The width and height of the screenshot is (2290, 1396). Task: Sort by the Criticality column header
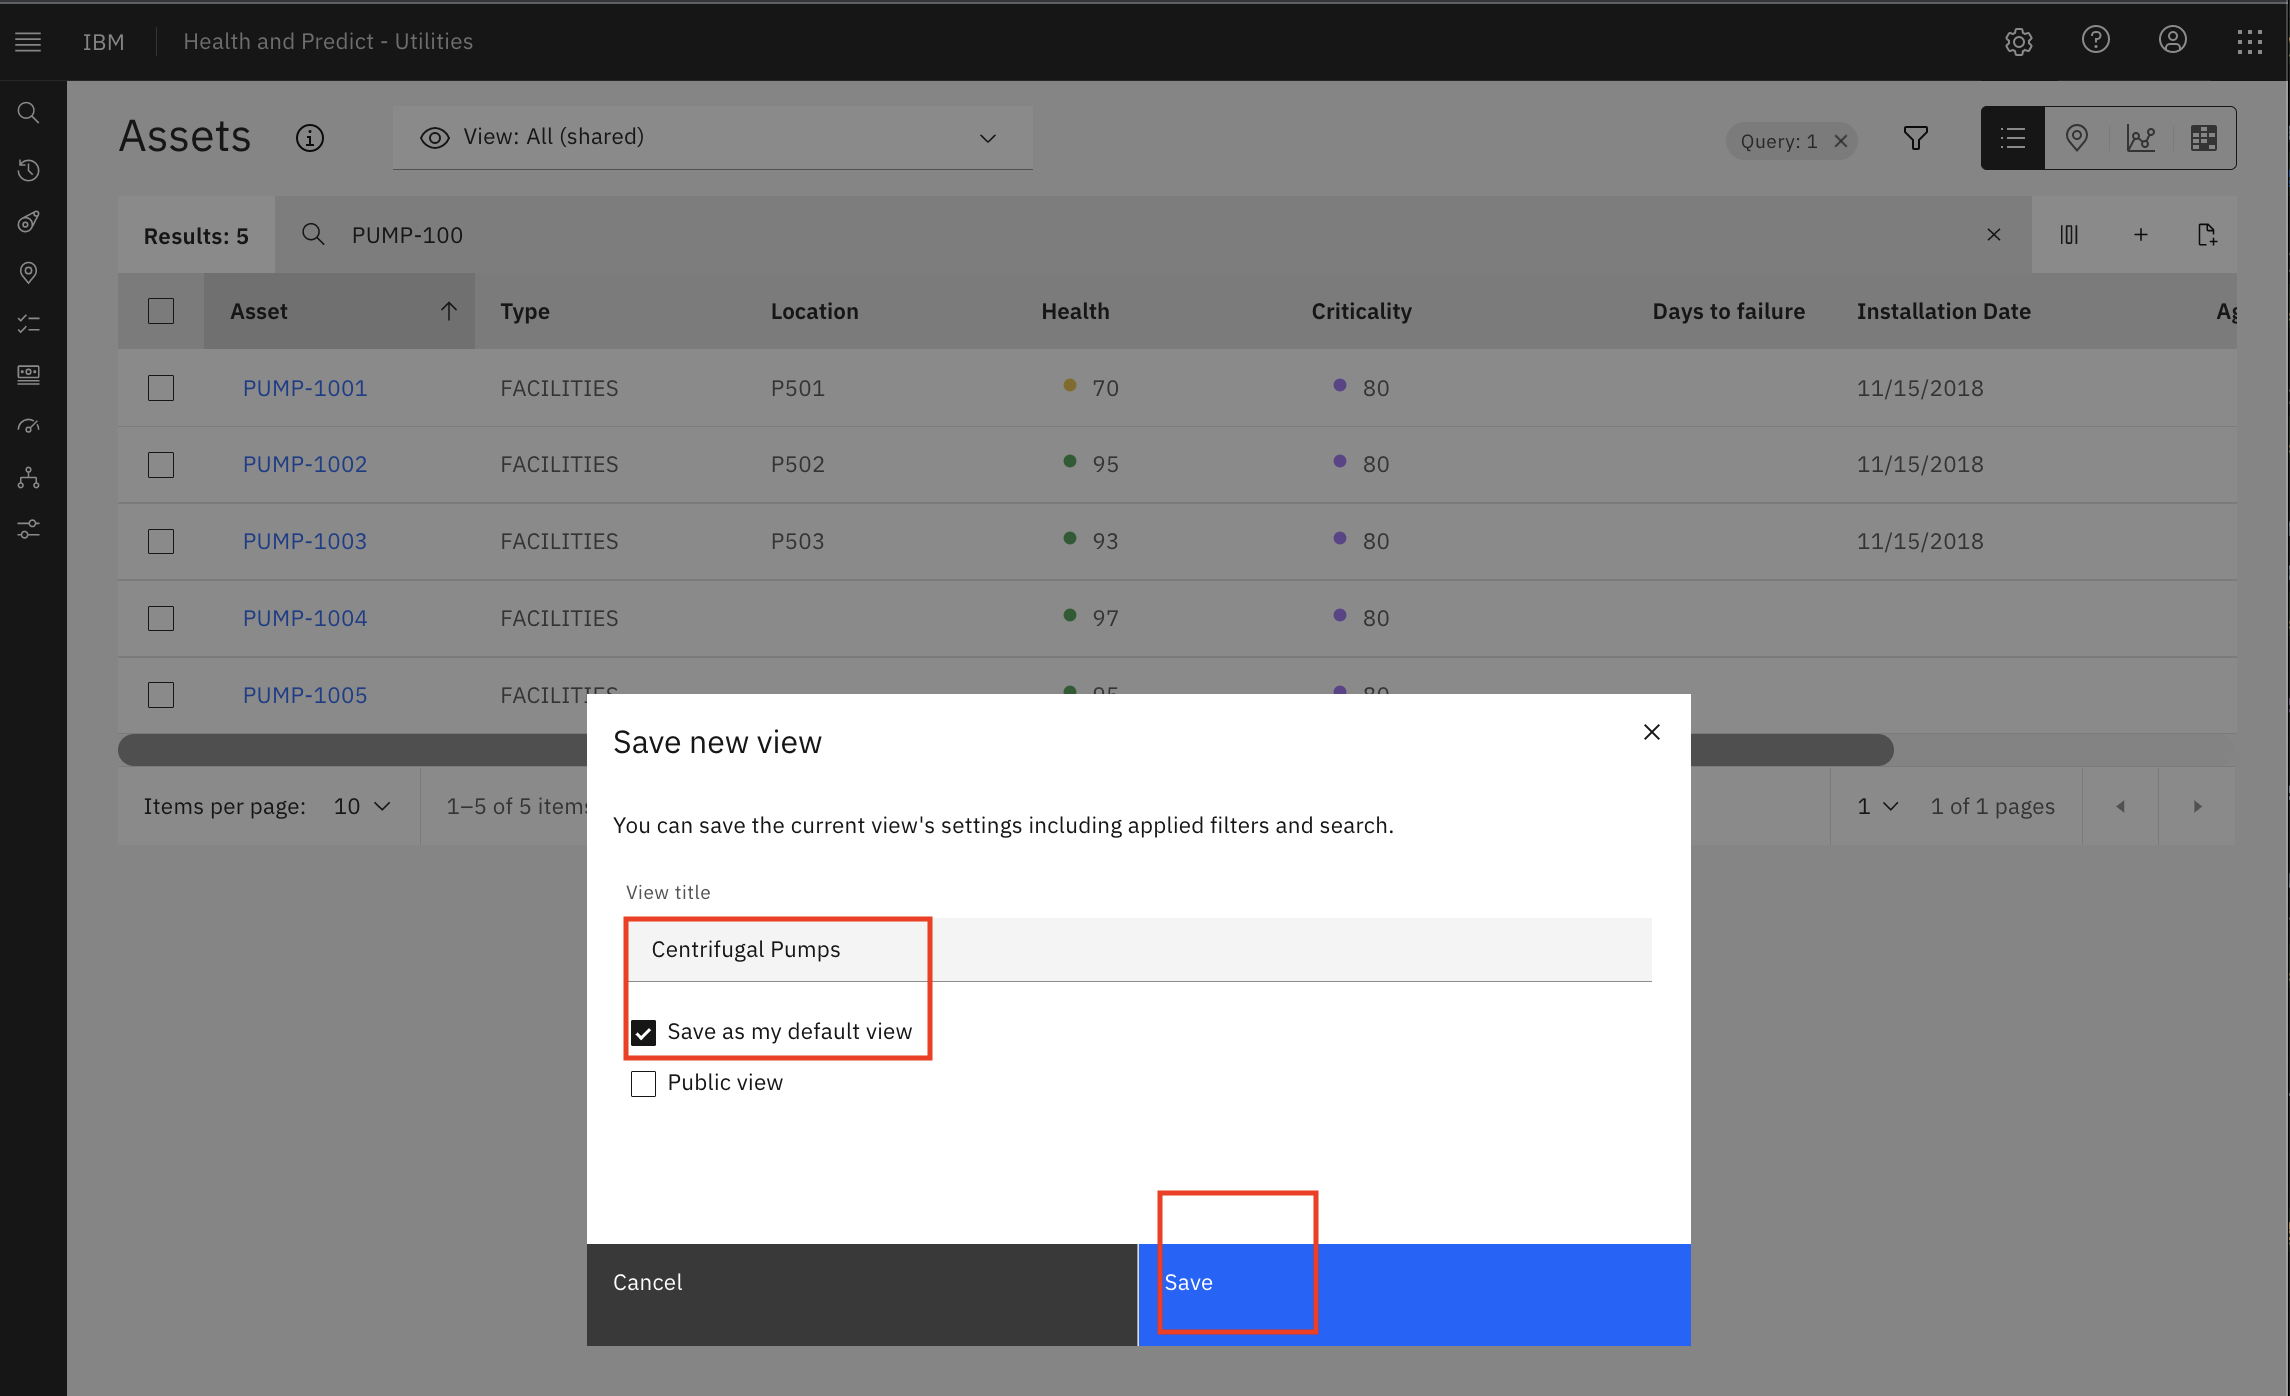tap(1361, 311)
